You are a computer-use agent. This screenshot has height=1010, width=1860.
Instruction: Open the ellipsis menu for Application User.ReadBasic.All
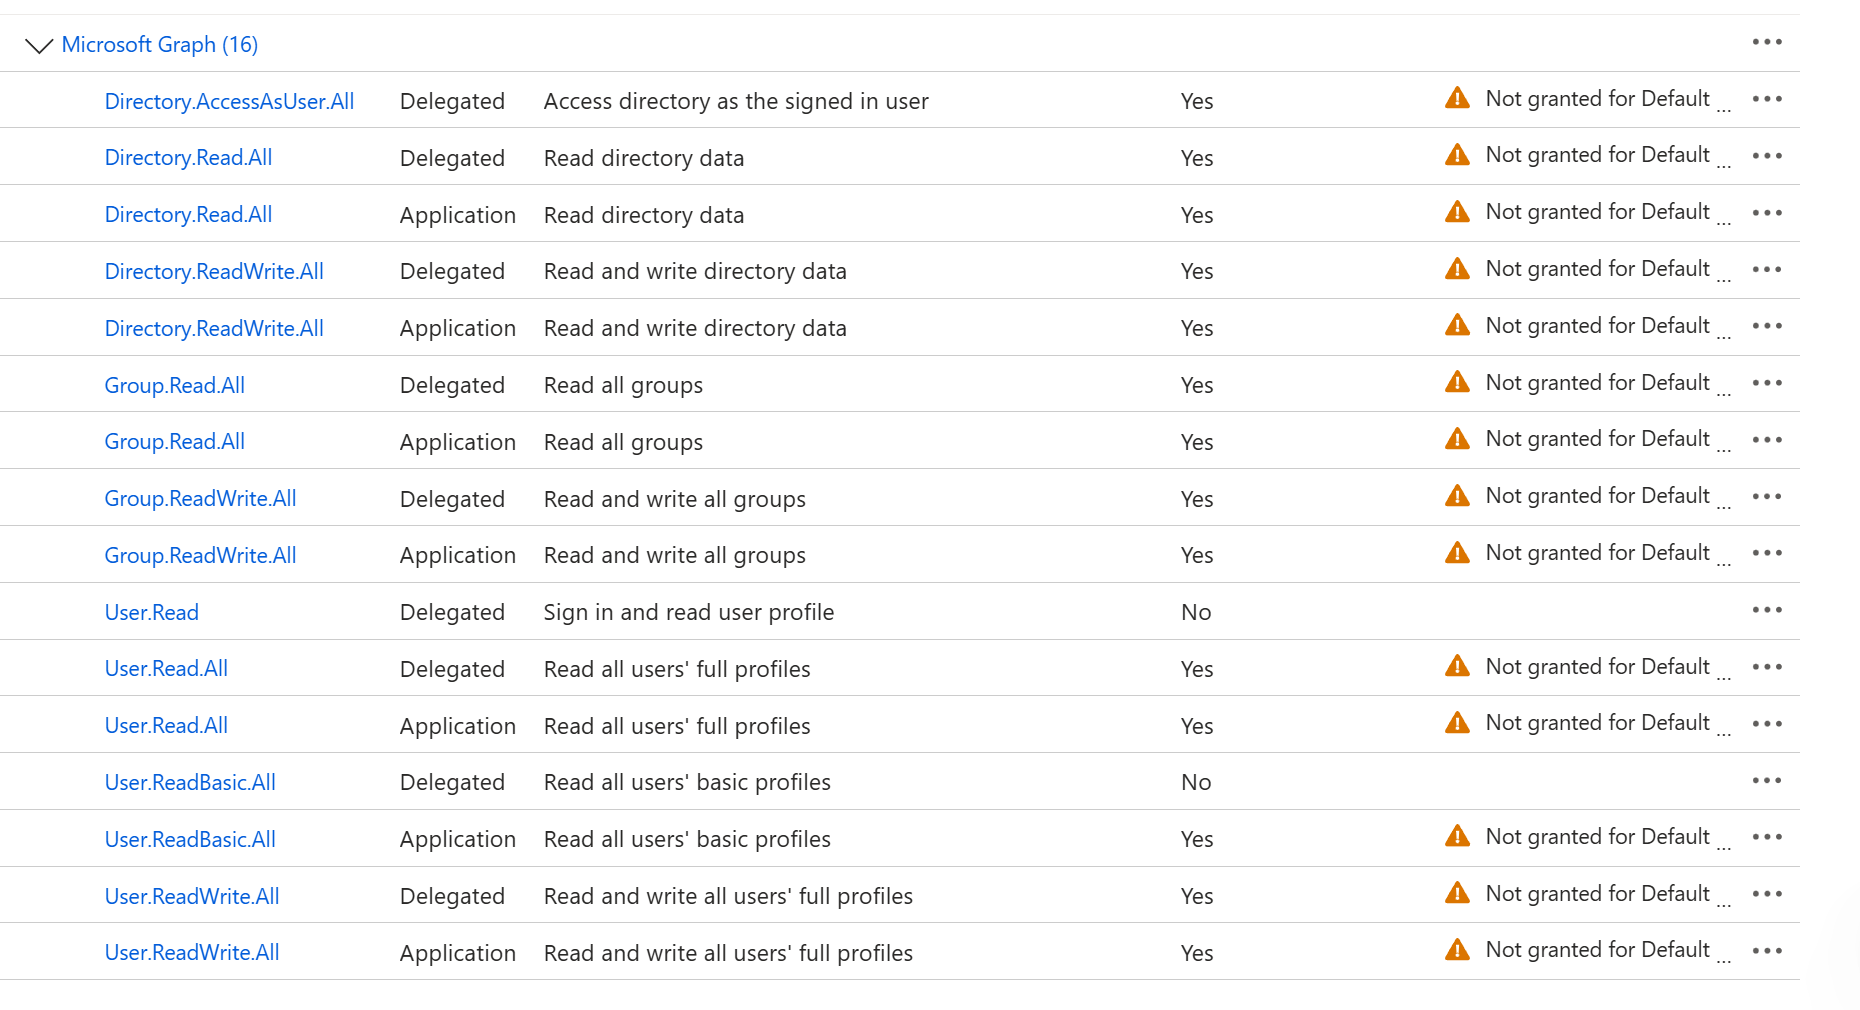pos(1767,837)
